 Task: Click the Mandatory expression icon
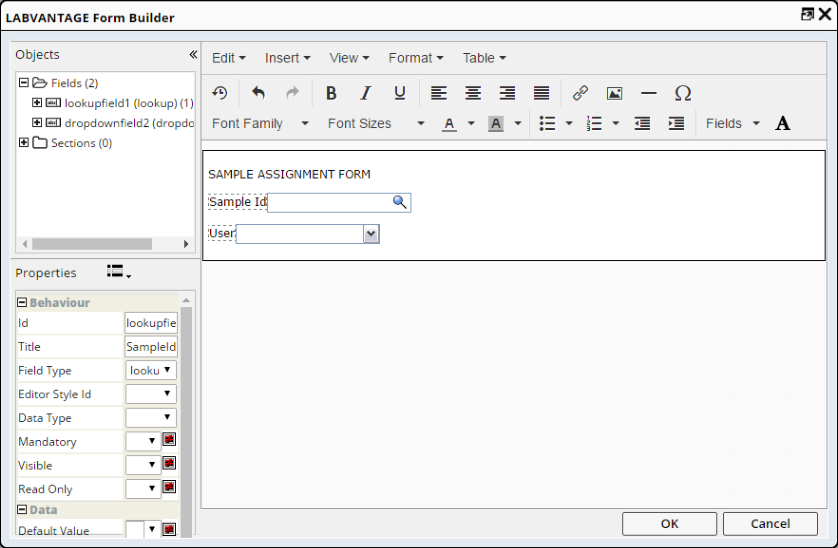click(x=169, y=439)
